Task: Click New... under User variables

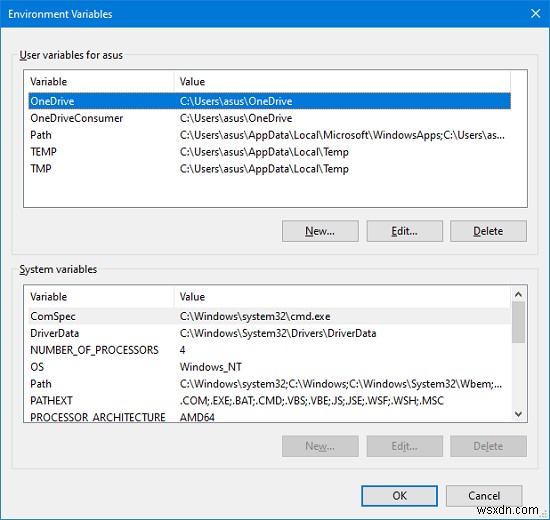Action: 320,231
